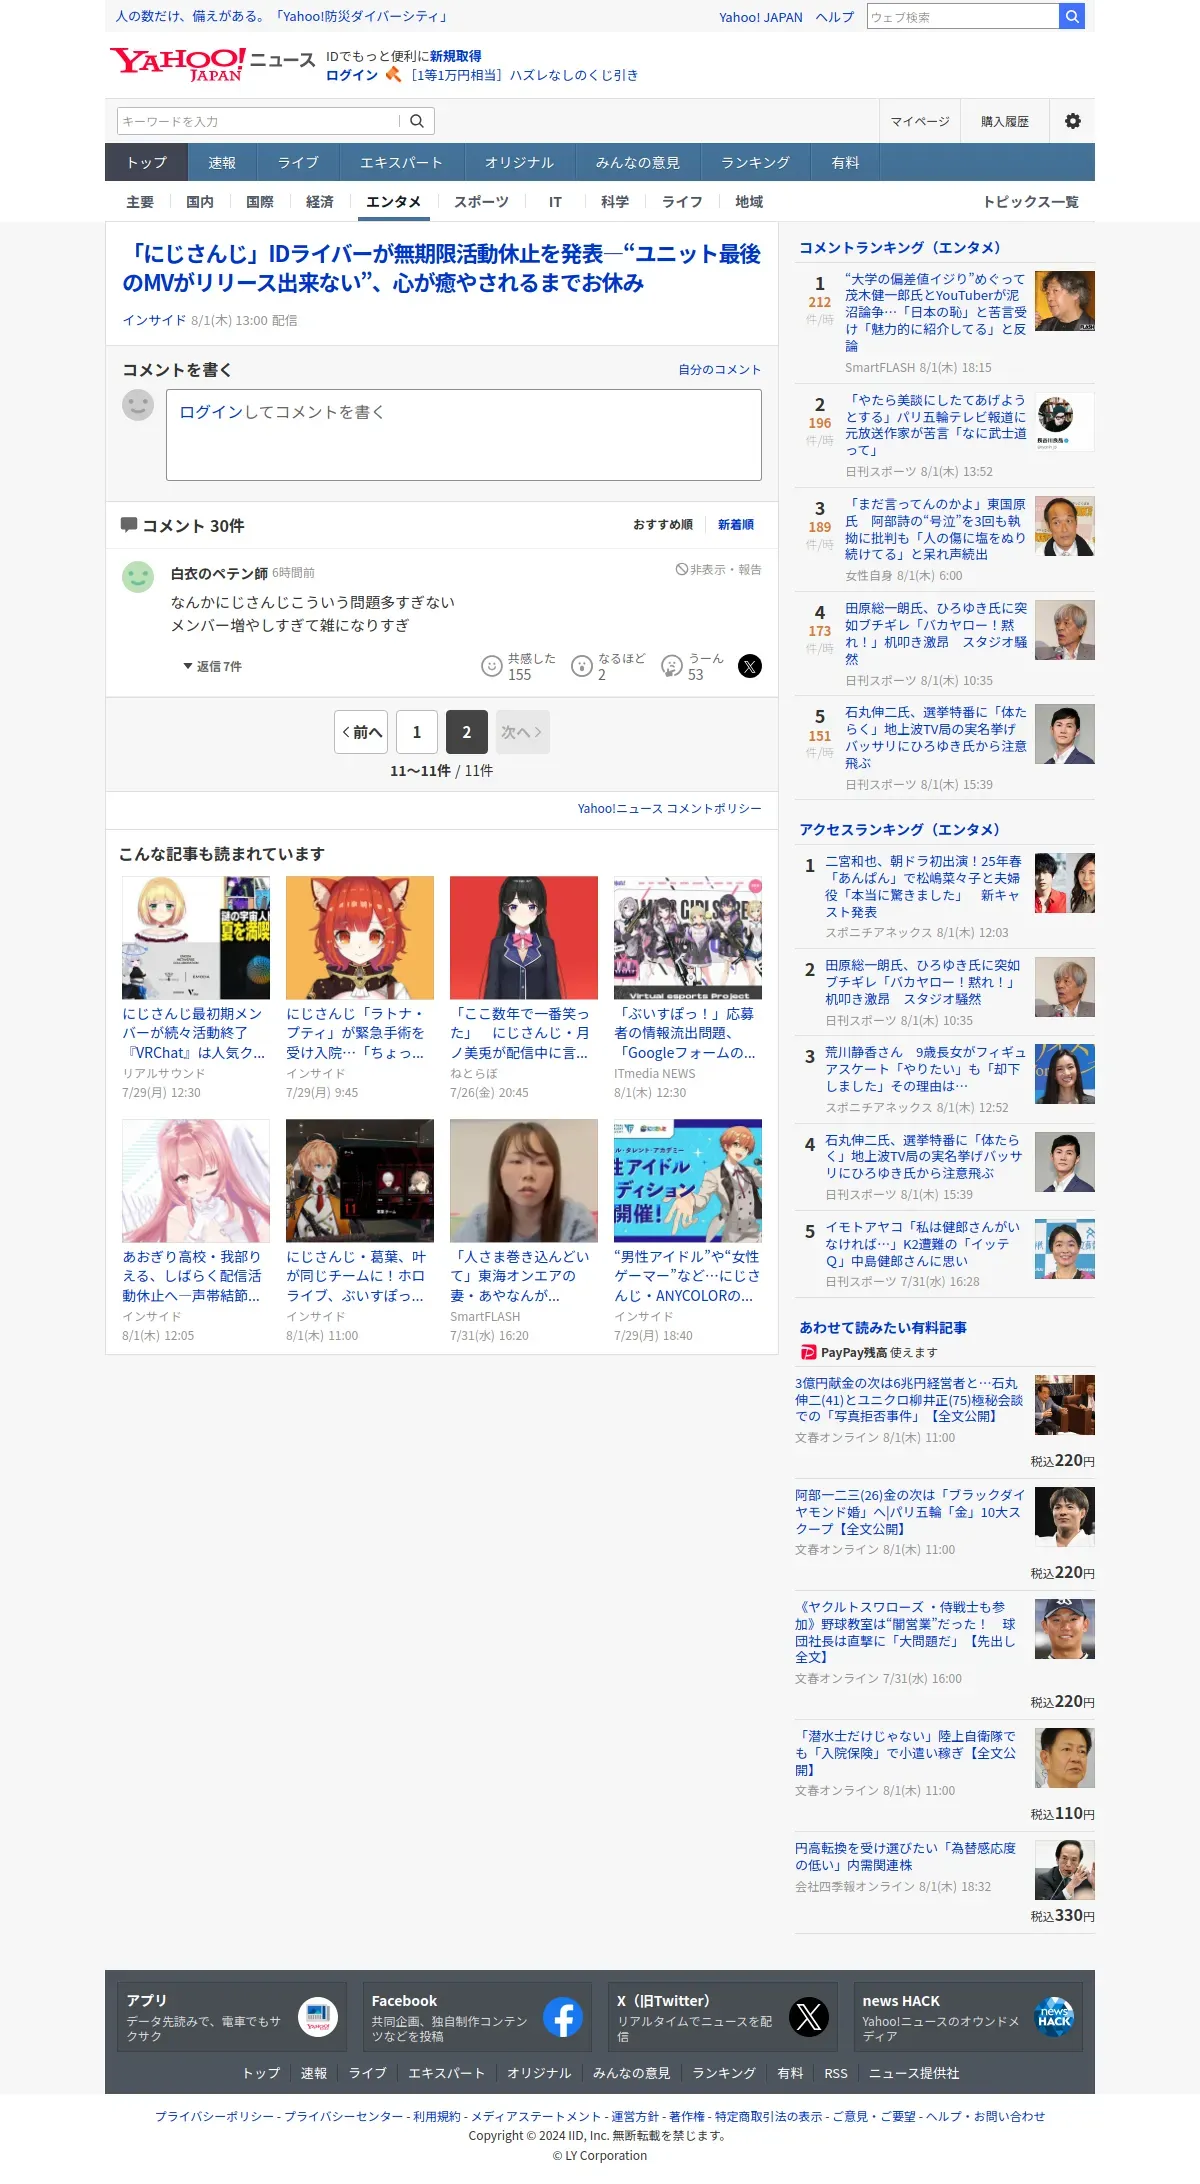
Task: Click 新規取得 ID link
Action: [456, 56]
